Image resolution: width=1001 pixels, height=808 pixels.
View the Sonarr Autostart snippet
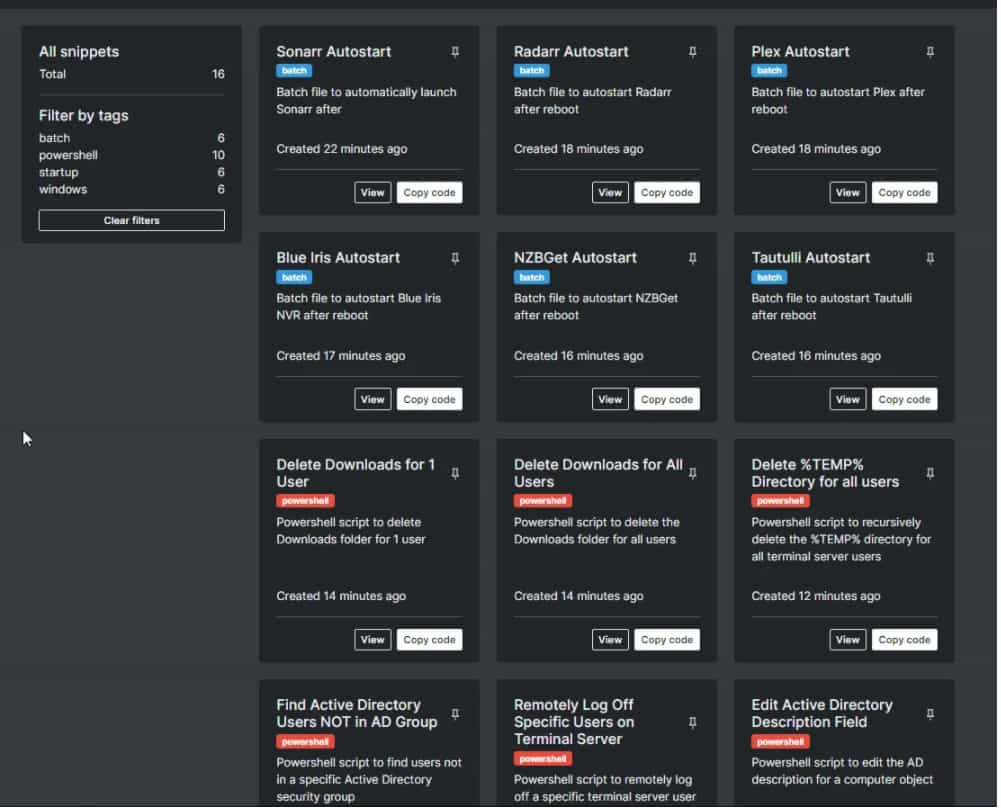point(372,192)
